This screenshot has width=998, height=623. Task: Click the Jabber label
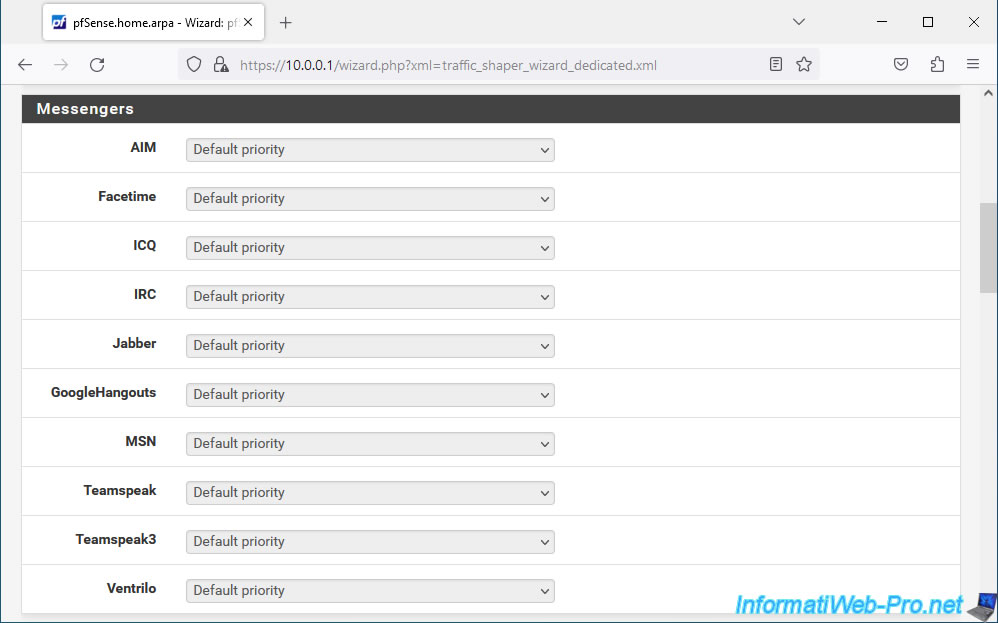click(134, 344)
